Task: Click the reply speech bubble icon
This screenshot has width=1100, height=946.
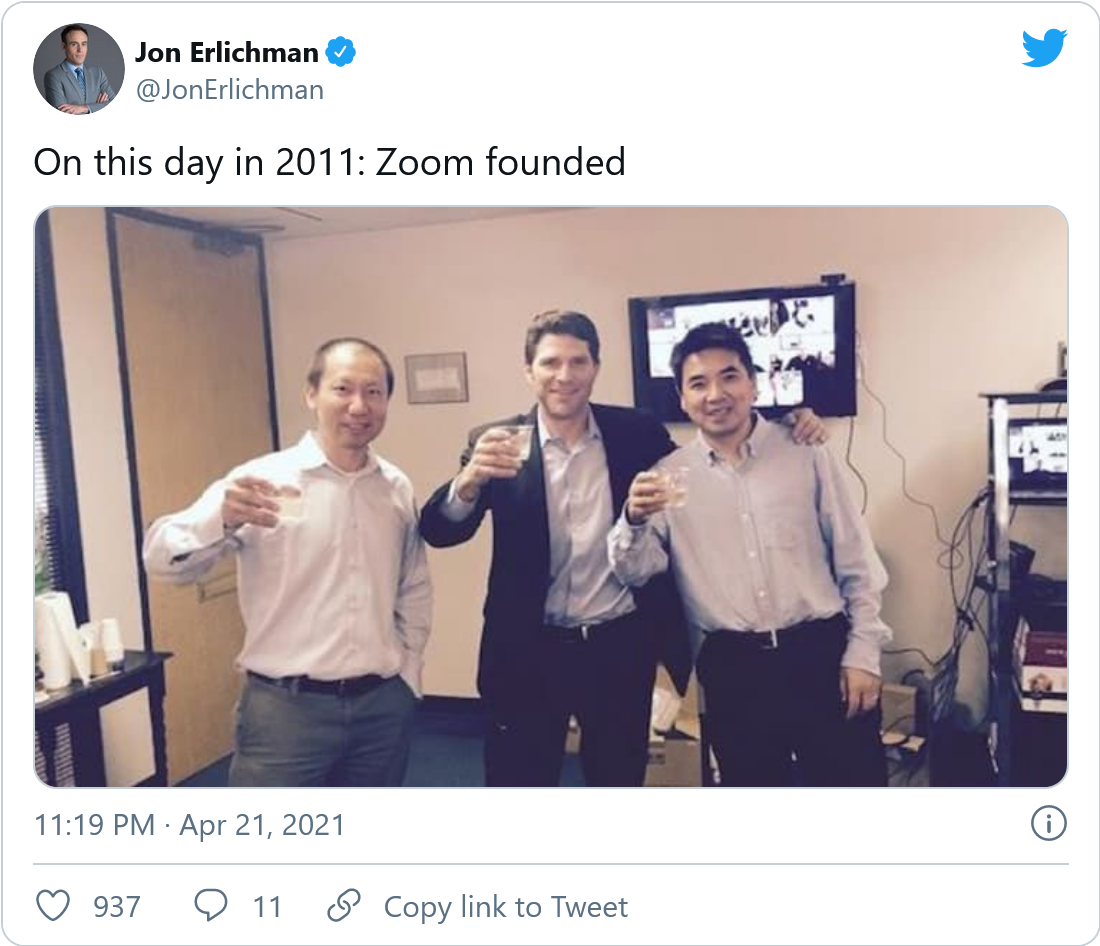Action: pos(210,906)
